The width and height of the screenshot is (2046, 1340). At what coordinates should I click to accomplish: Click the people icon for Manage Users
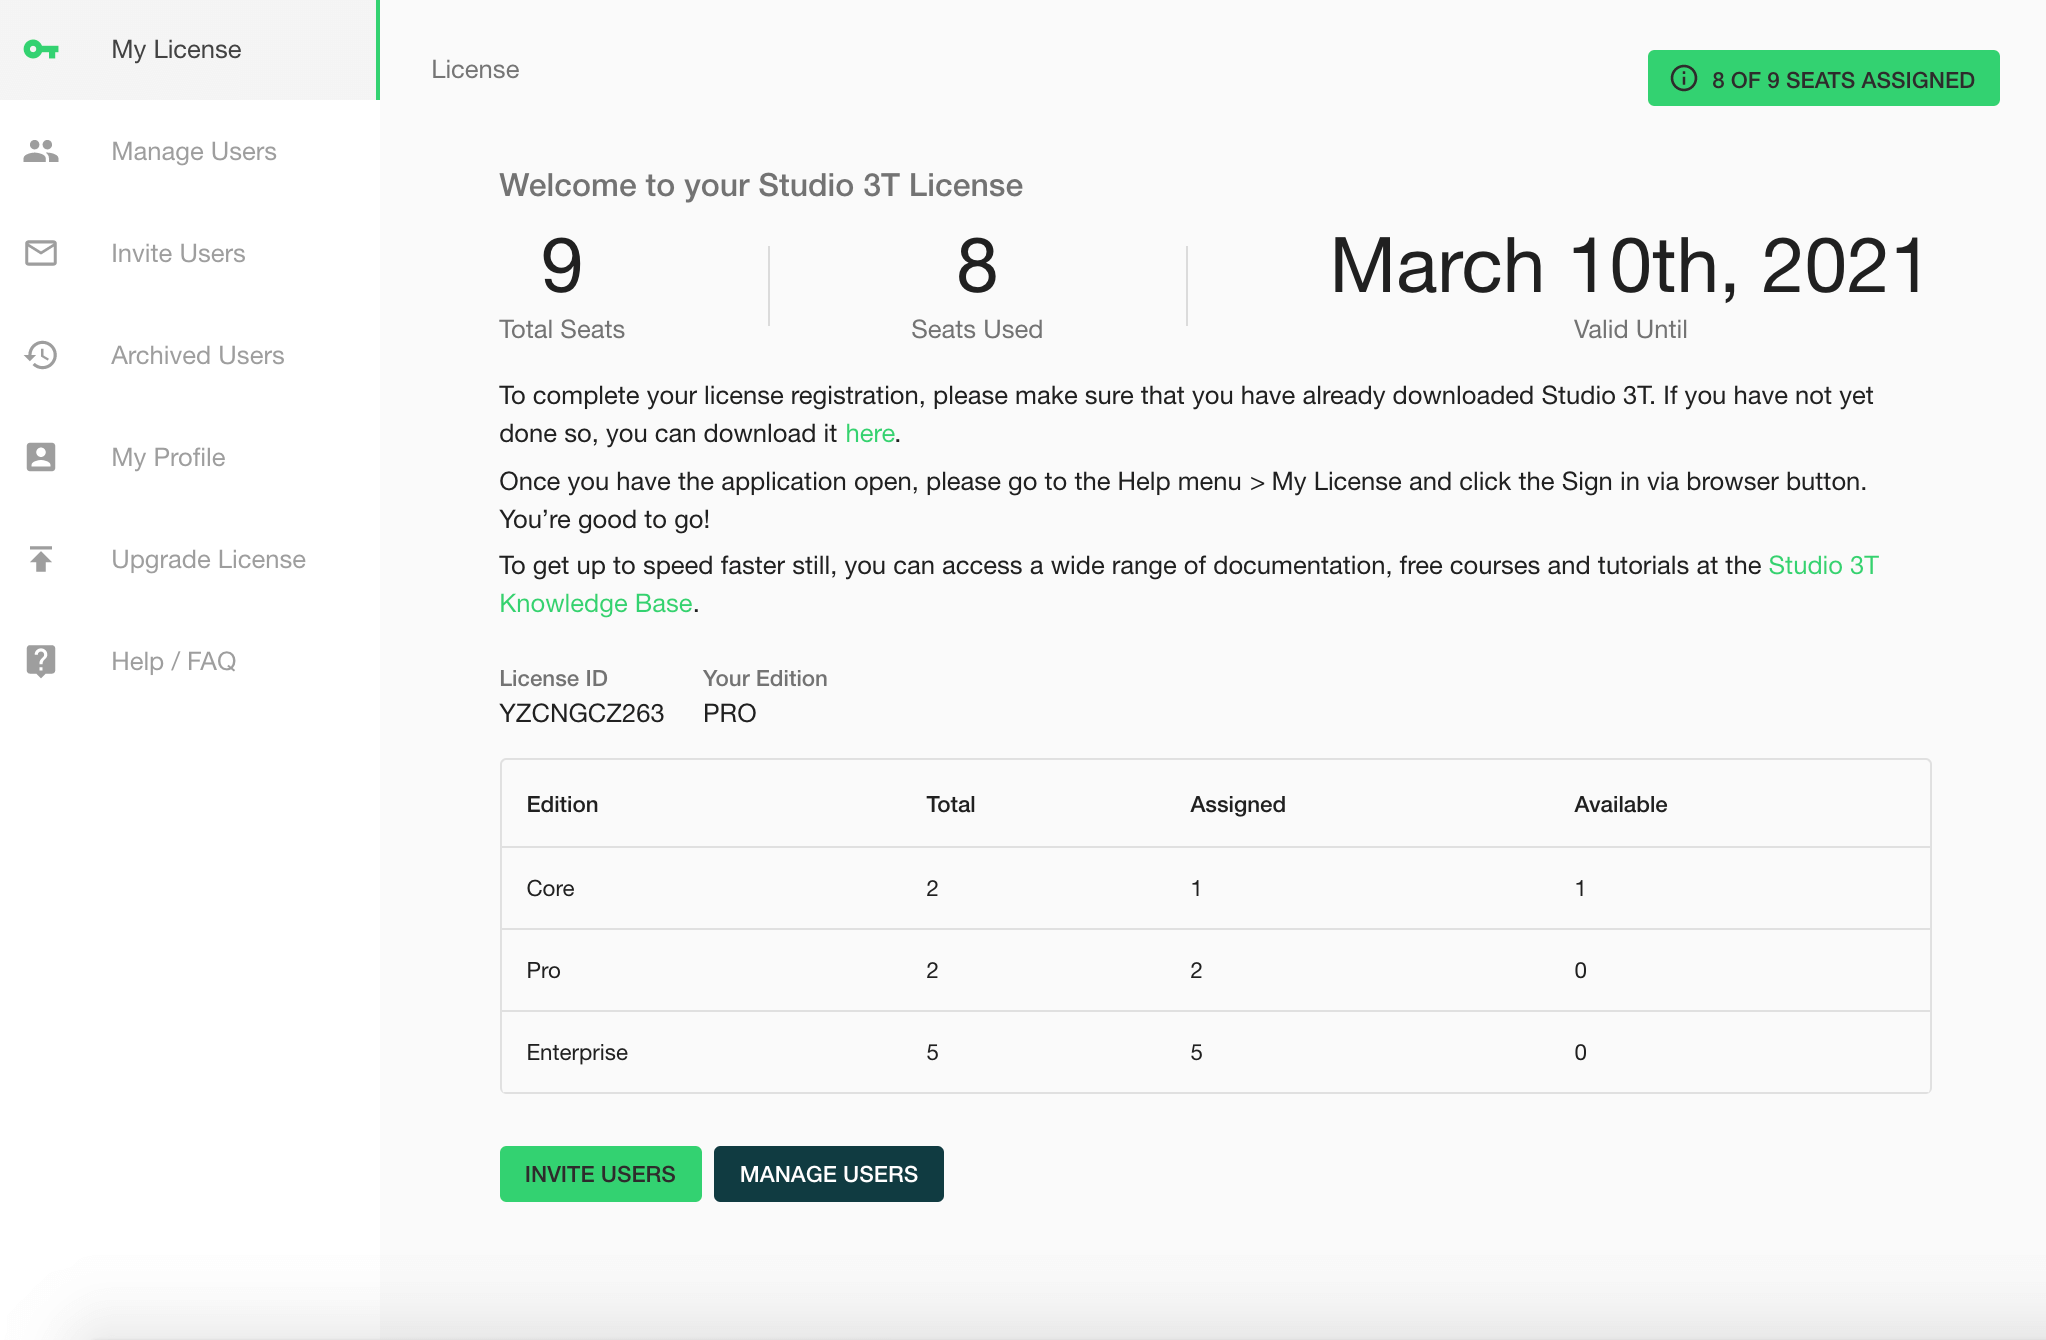tap(41, 151)
